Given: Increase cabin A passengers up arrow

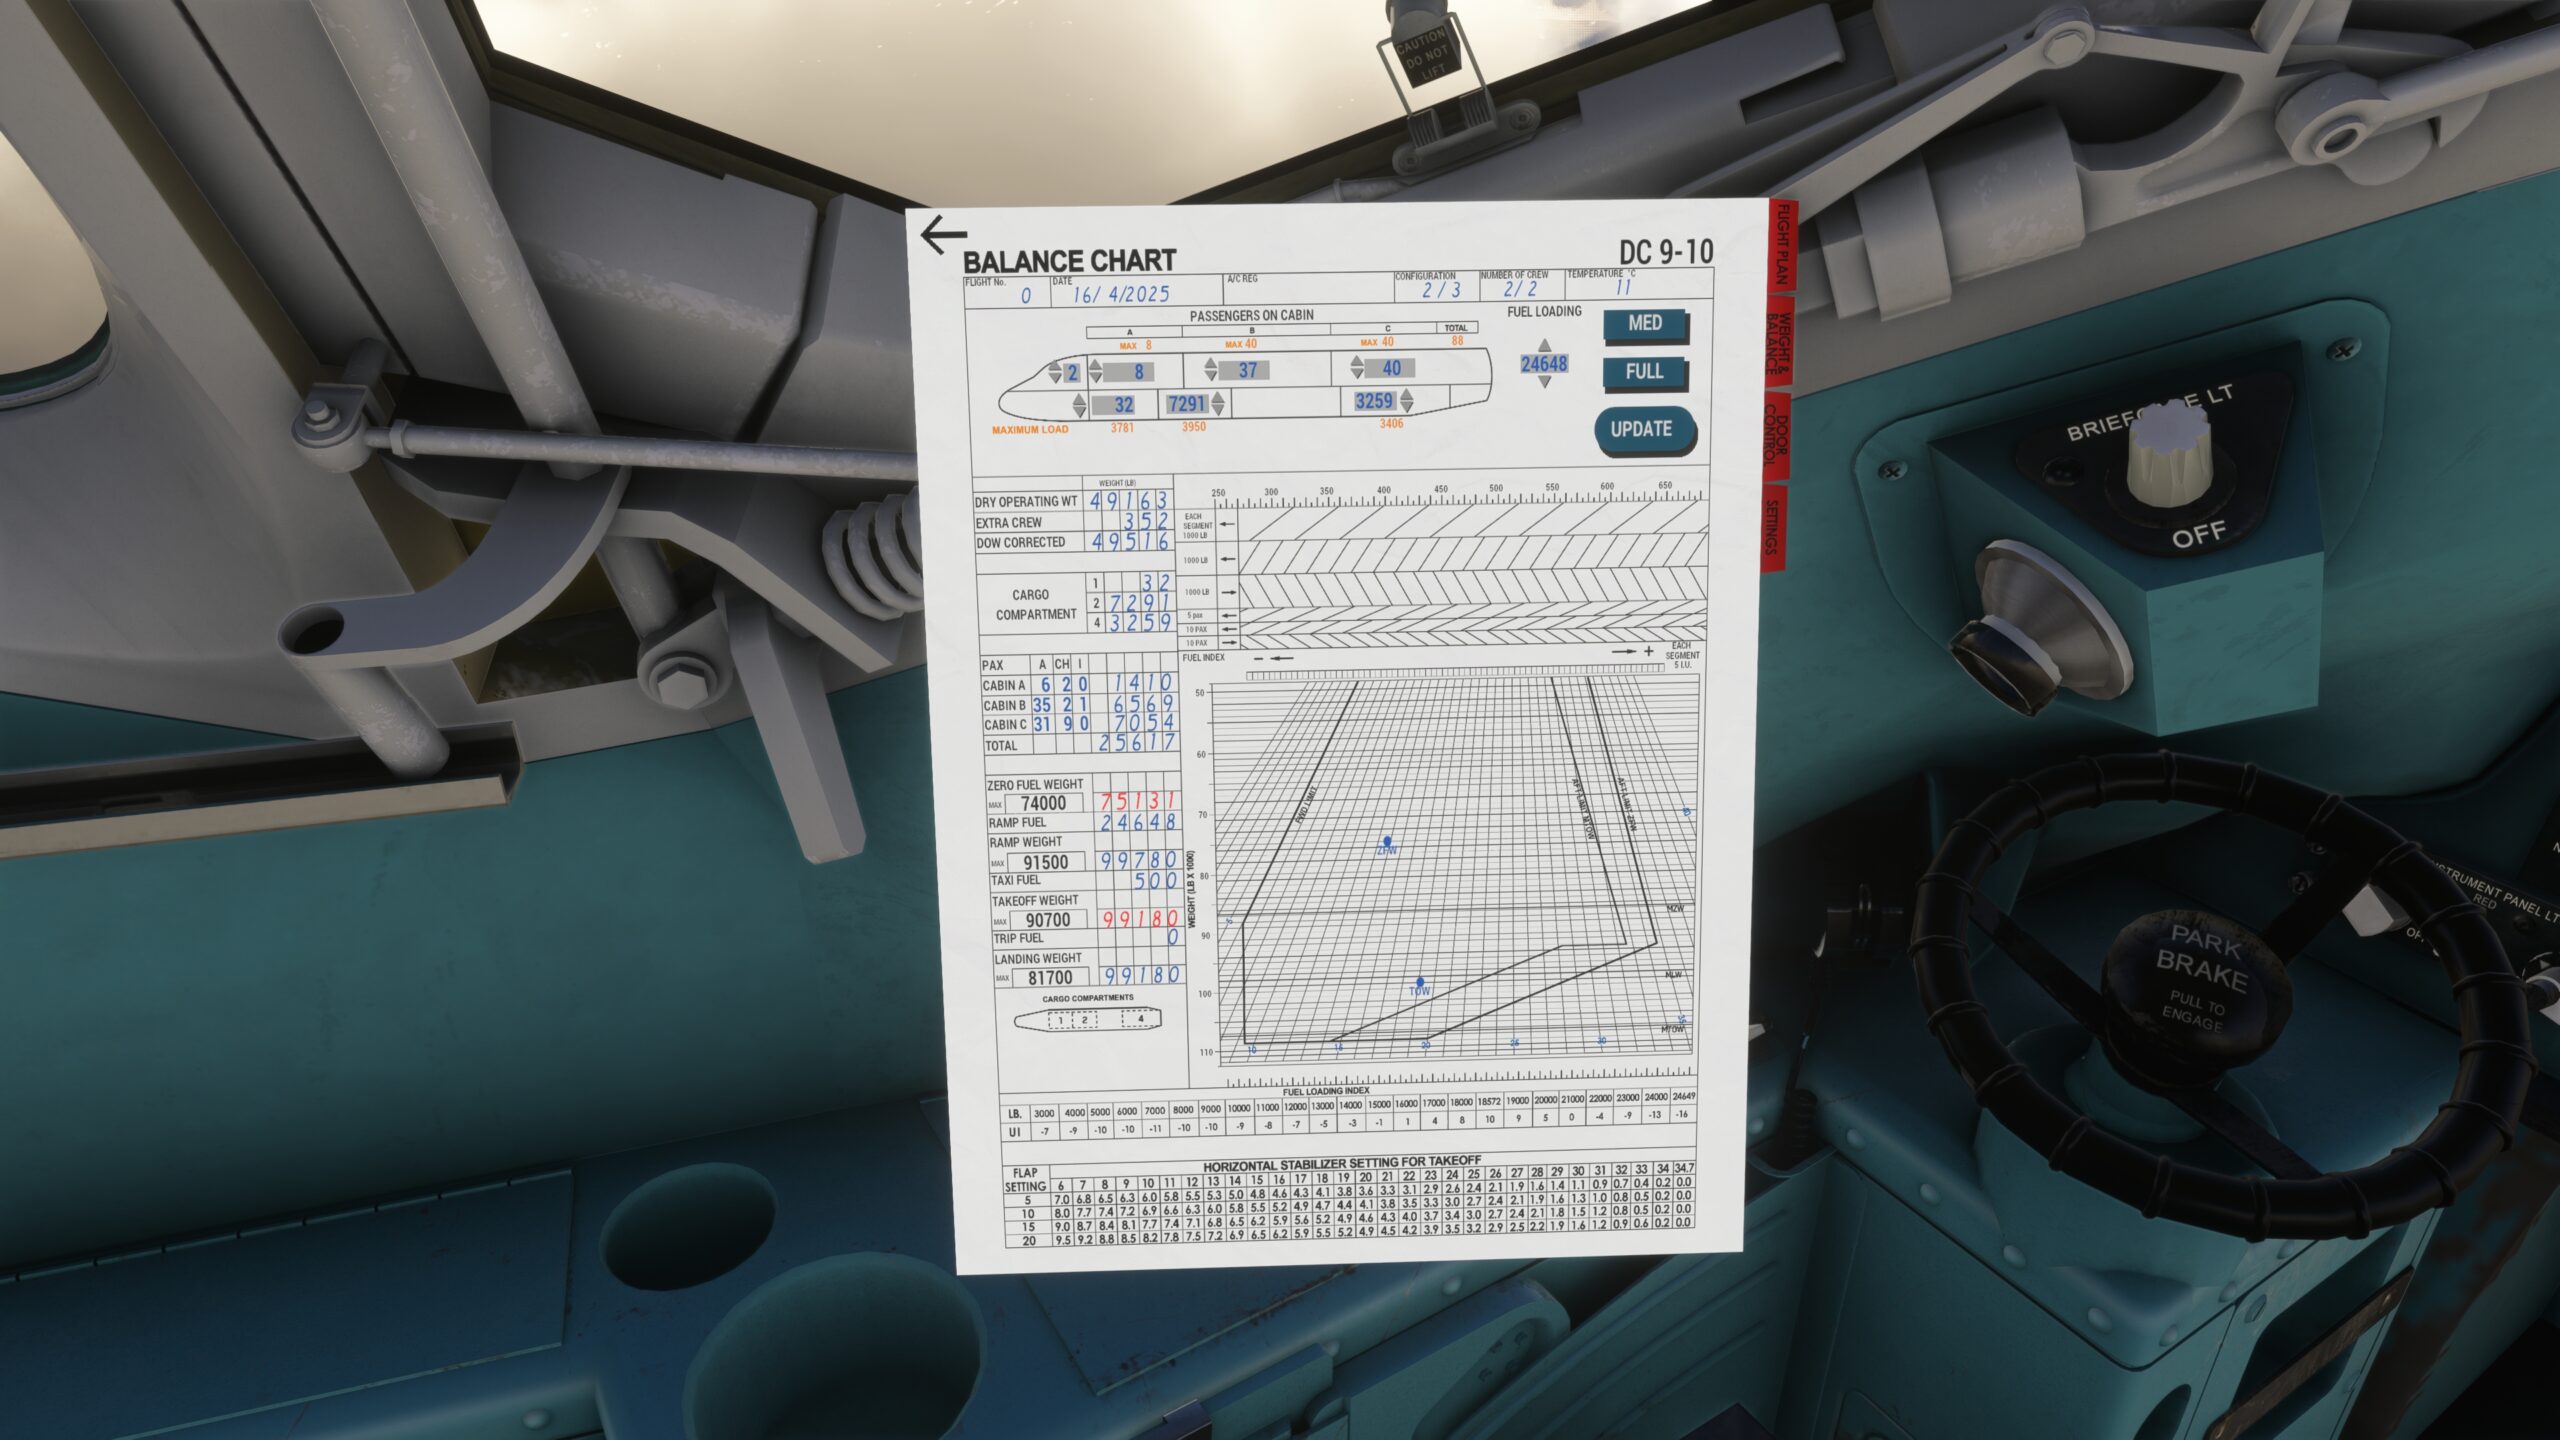Looking at the screenshot, I should click(1095, 365).
